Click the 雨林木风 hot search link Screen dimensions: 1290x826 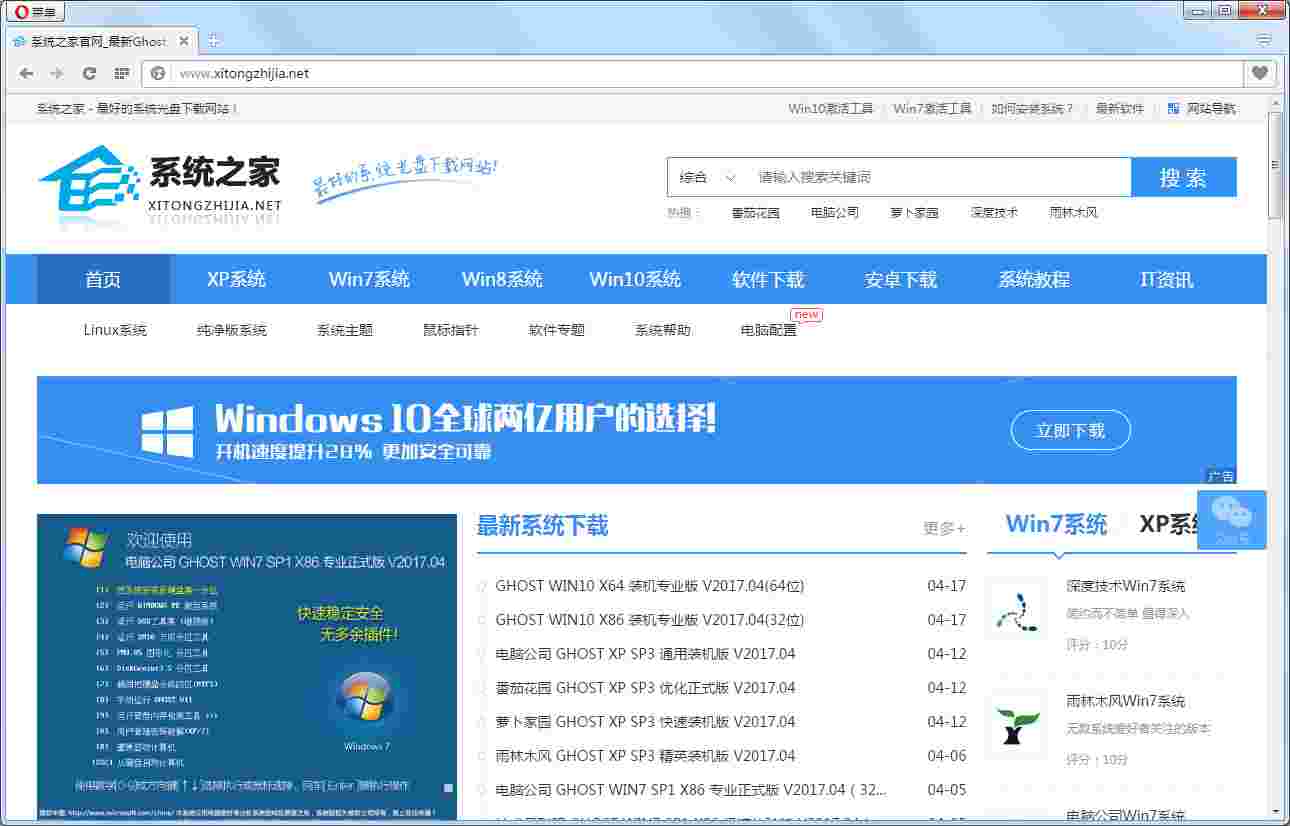(1074, 212)
